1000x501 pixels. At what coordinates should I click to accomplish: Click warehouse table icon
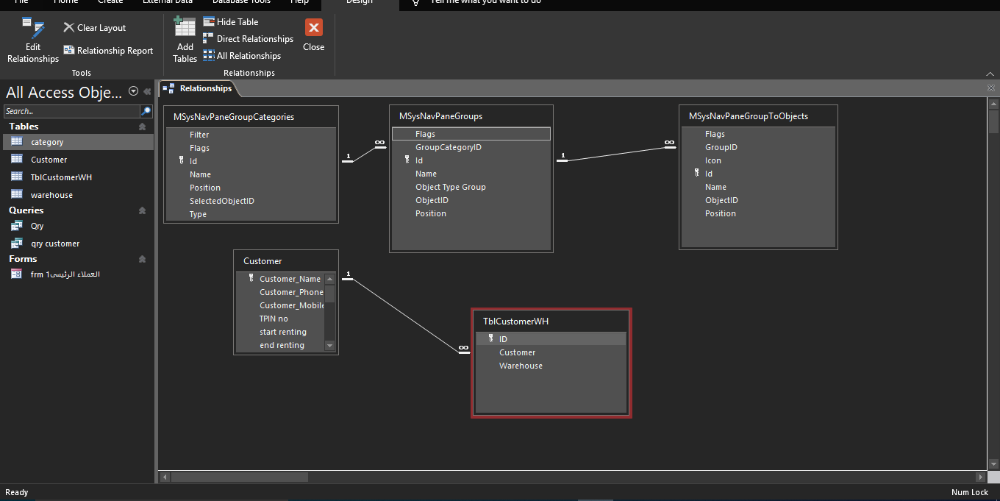tap(17, 194)
